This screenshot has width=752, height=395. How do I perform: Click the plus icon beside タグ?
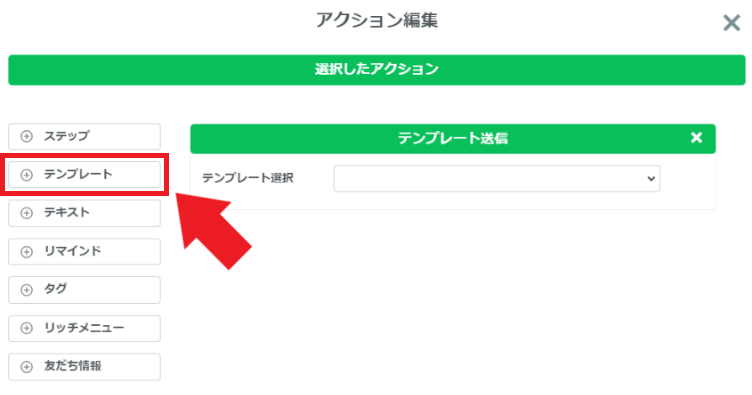point(26,290)
